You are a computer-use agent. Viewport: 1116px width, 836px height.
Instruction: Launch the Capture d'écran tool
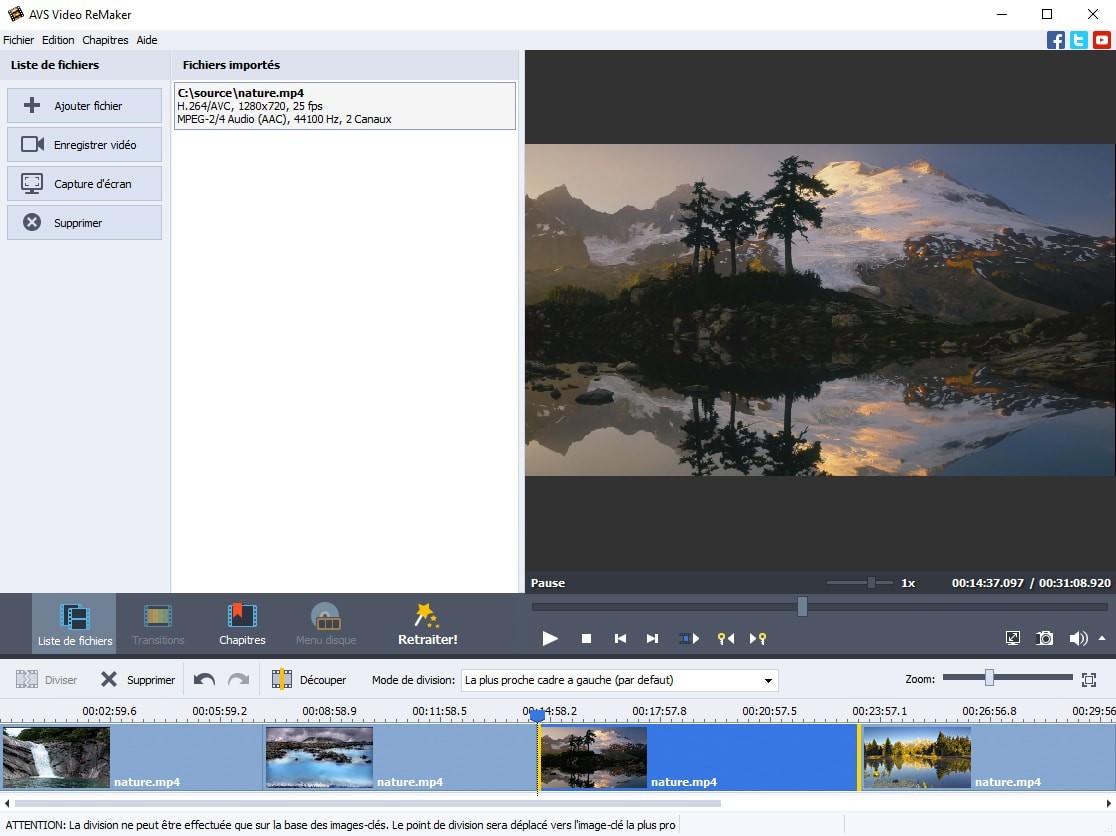point(84,183)
